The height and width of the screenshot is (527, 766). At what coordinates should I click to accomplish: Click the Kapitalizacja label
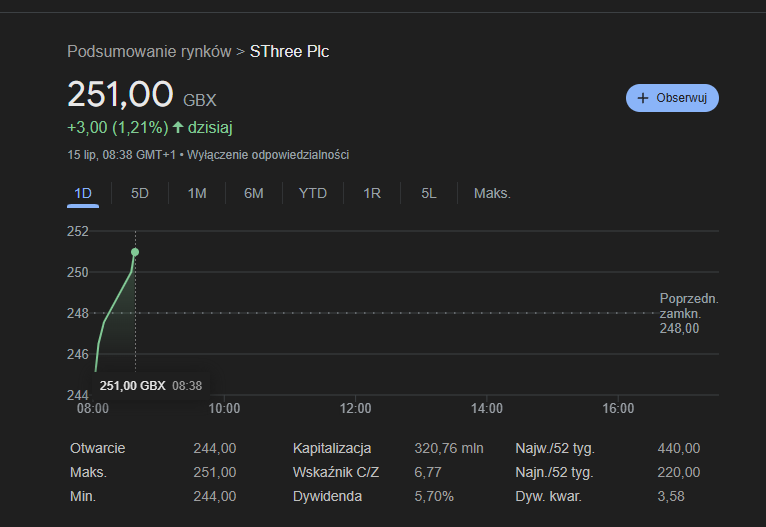pyautogui.click(x=332, y=448)
